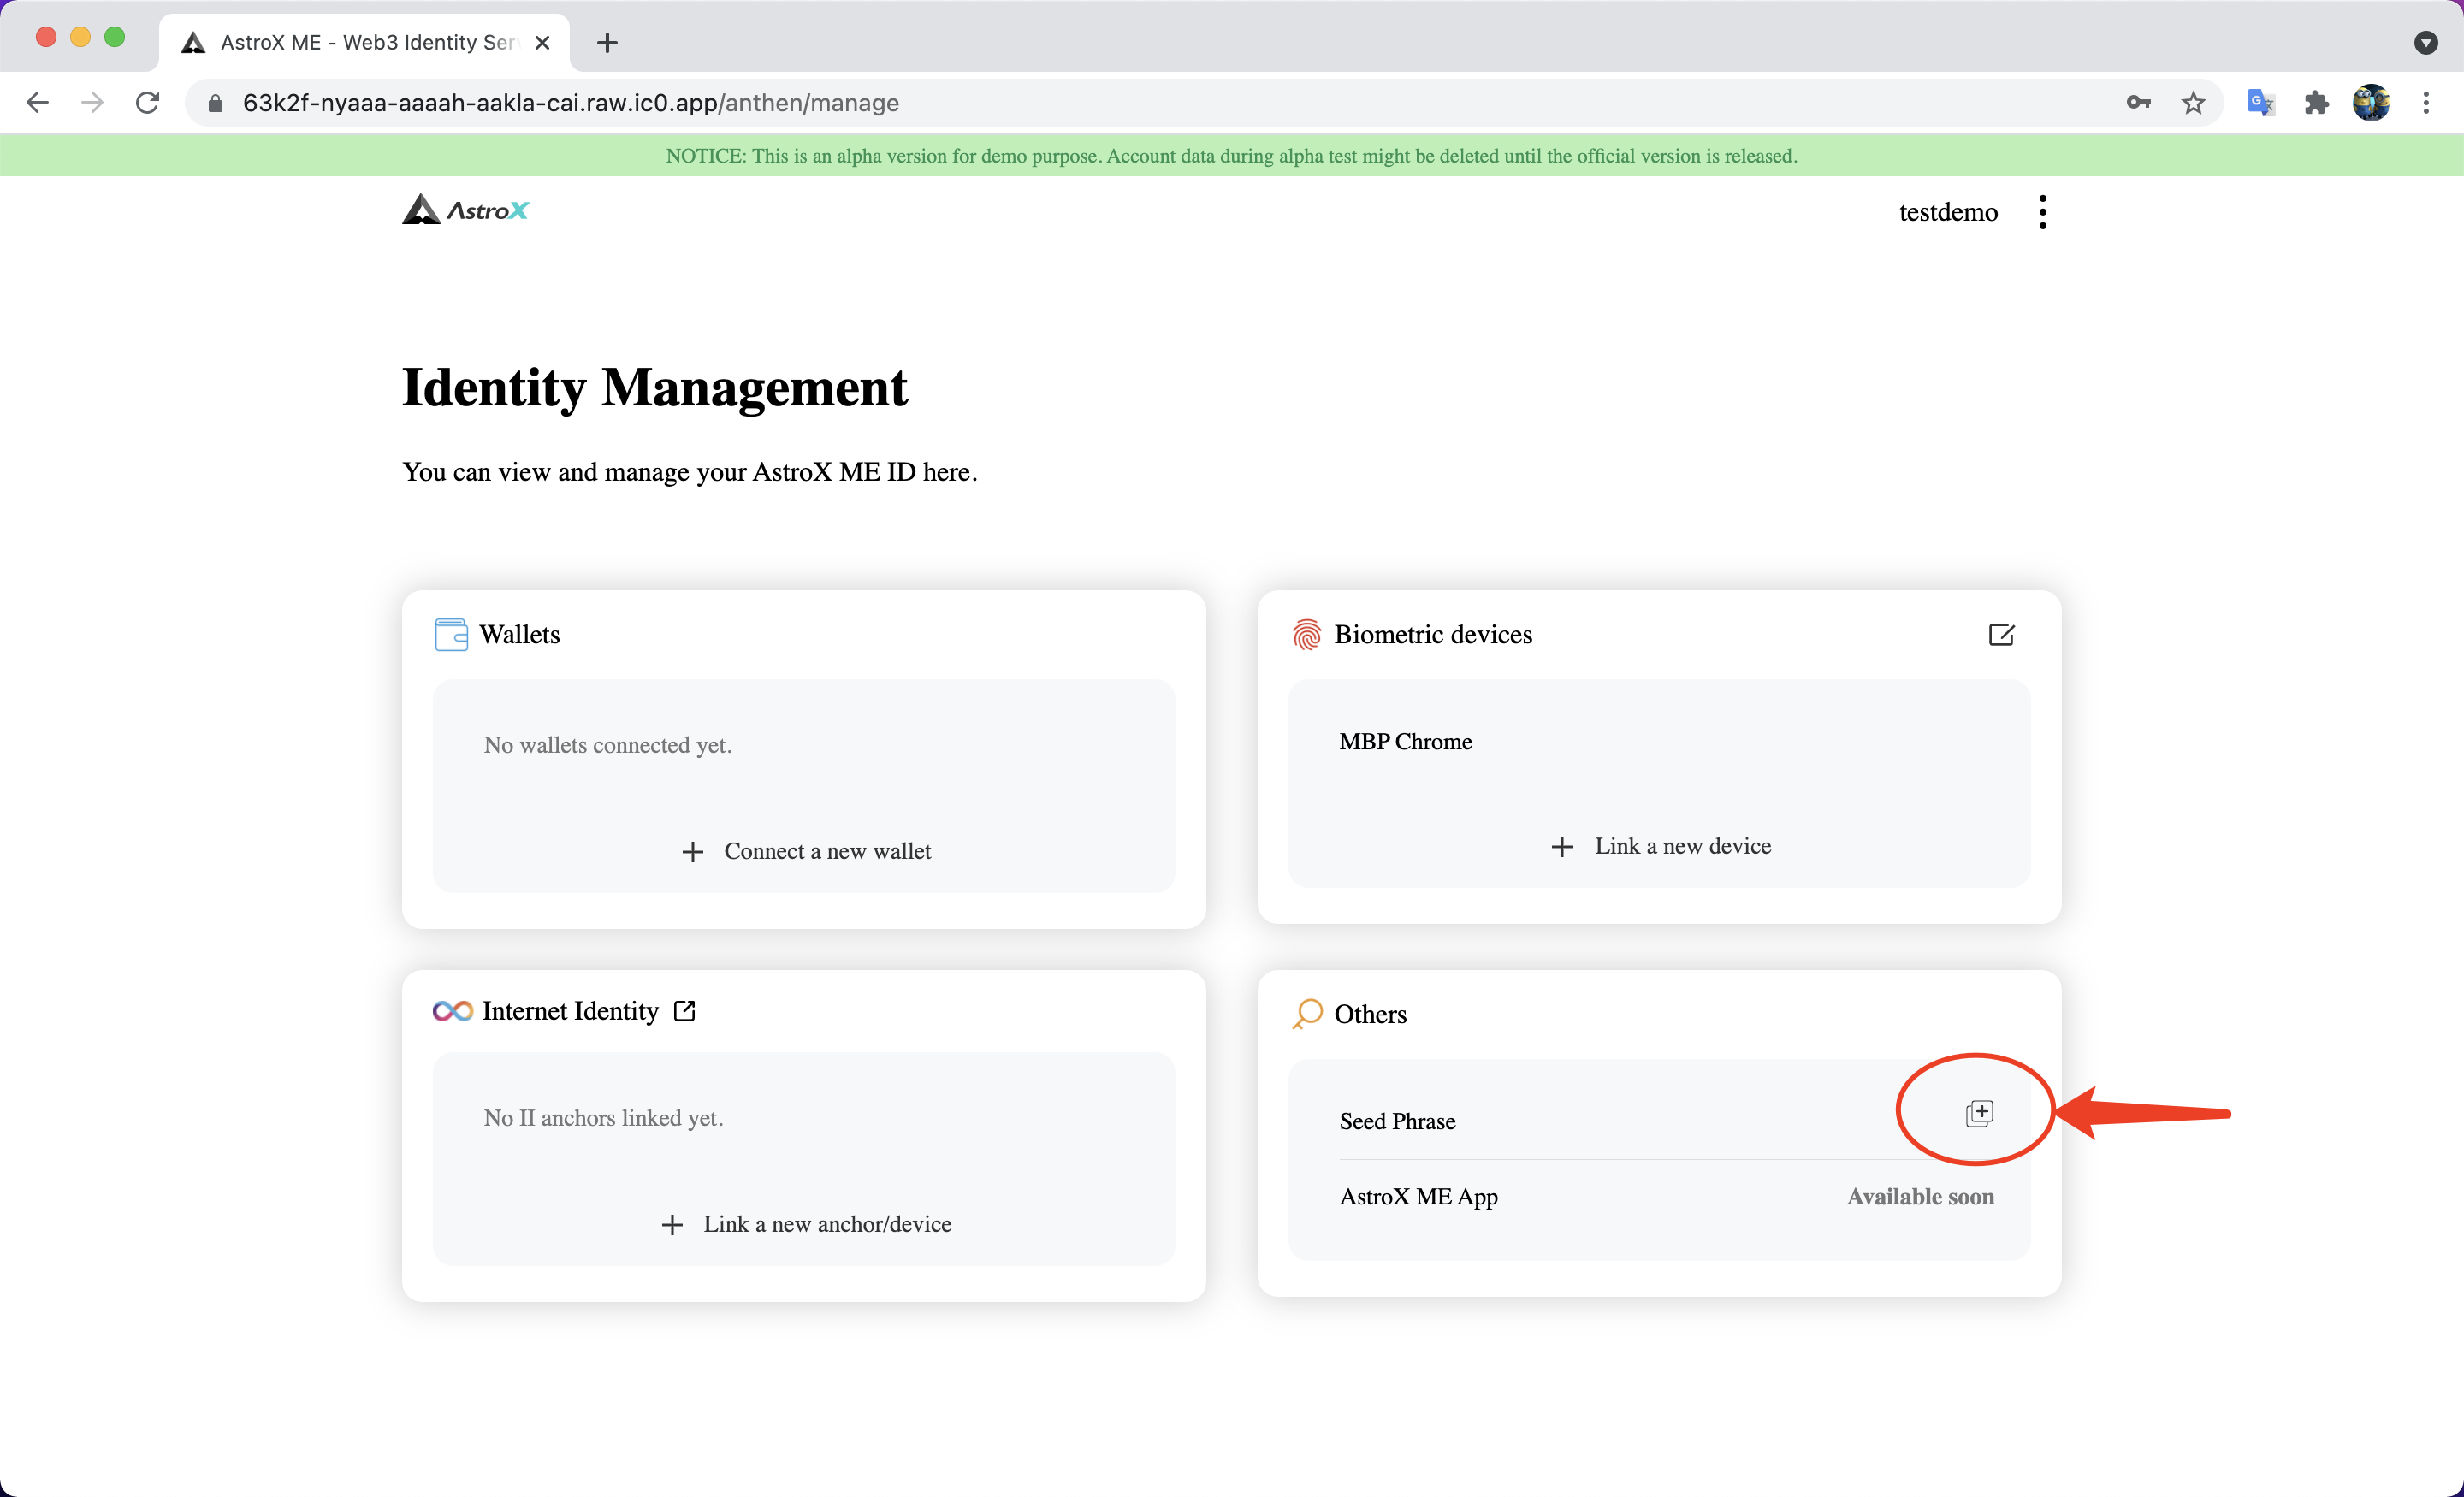Screen dimensions: 2464x1497
Task: Open Internet Identity external link icon
Action: [x=685, y=1011]
